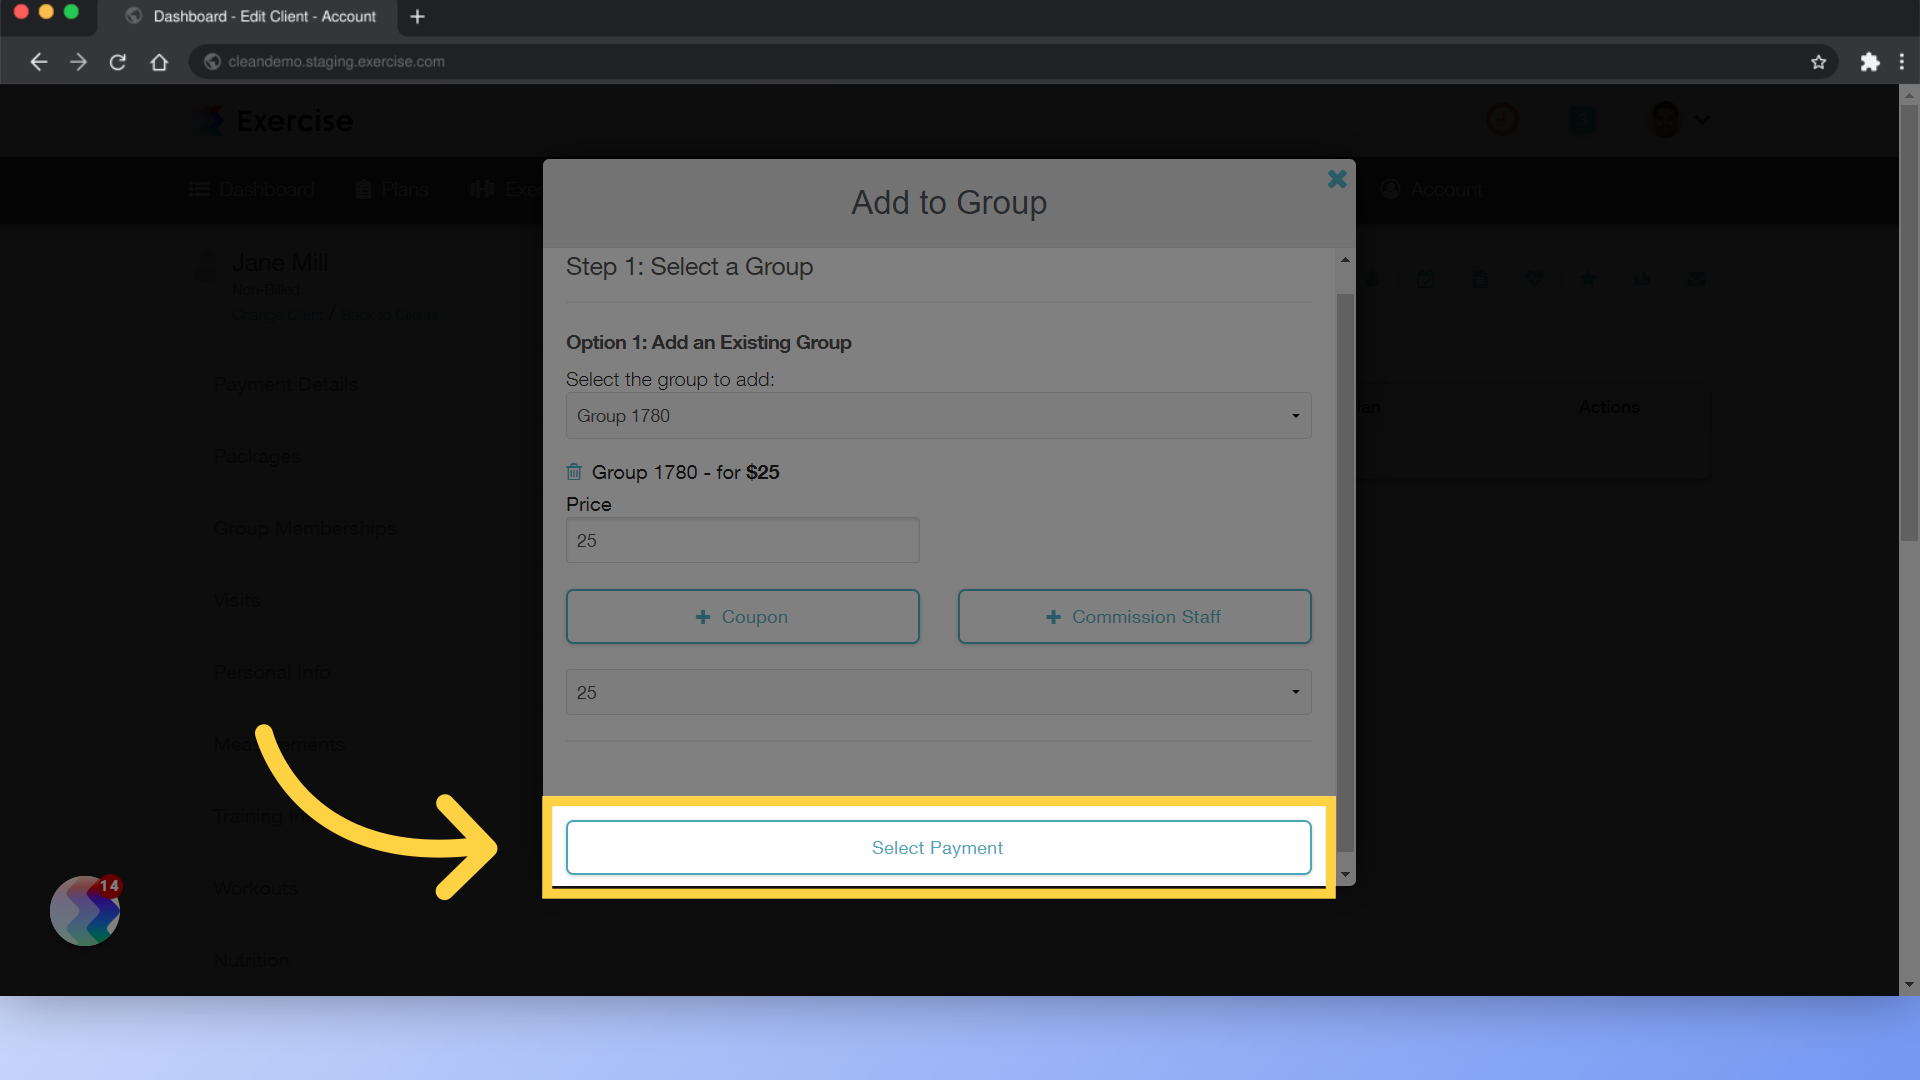Viewport: 1920px width, 1080px height.
Task: Click the 'Actions' column header
Action: [x=1609, y=408]
